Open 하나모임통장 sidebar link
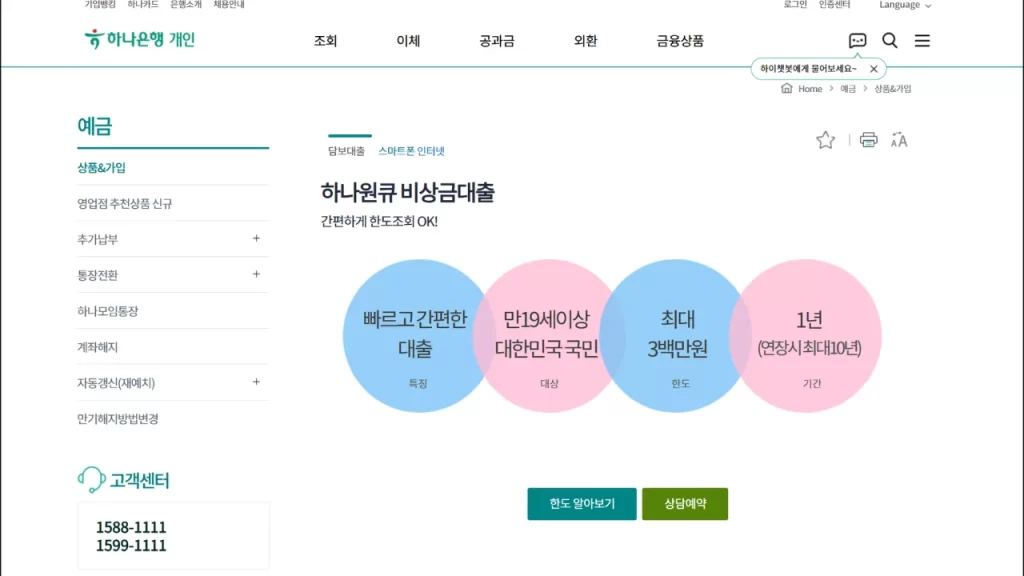The height and width of the screenshot is (576, 1024). (108, 312)
